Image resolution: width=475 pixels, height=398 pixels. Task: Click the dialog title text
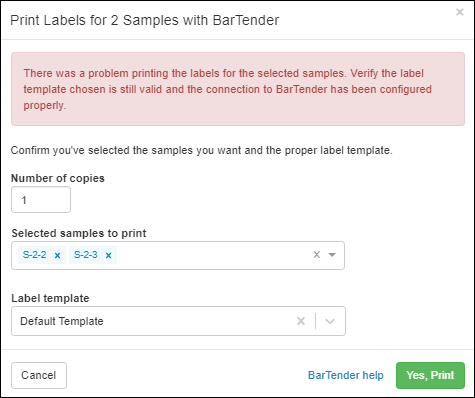(x=145, y=20)
